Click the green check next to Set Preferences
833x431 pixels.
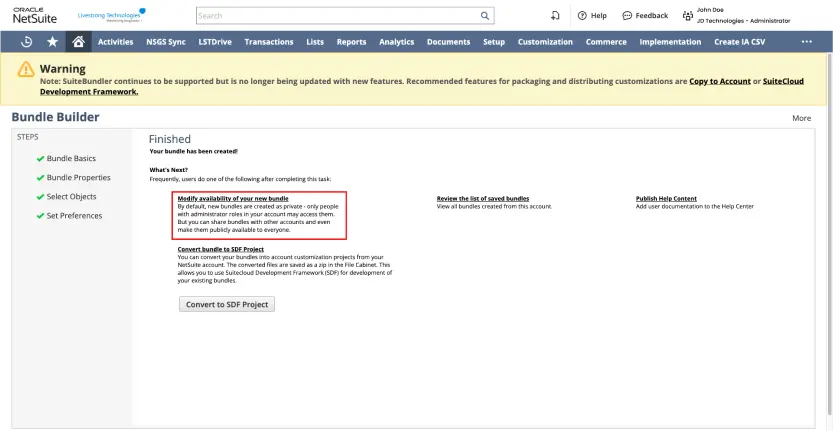pyautogui.click(x=40, y=216)
